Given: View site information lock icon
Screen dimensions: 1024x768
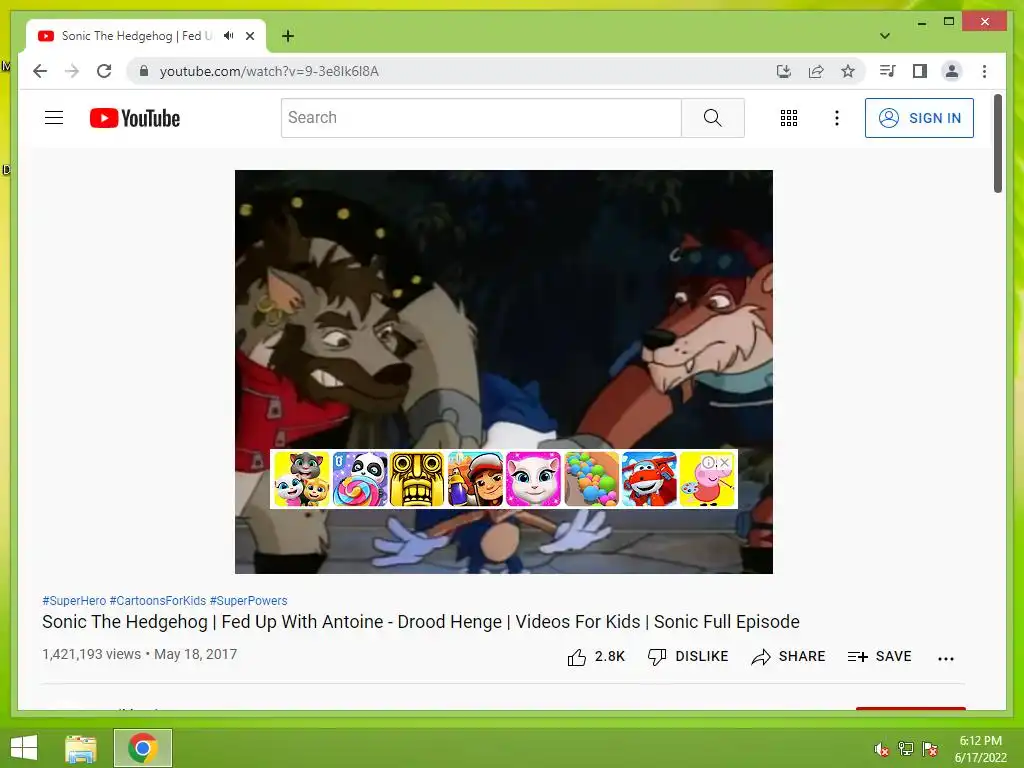Looking at the screenshot, I should [144, 71].
